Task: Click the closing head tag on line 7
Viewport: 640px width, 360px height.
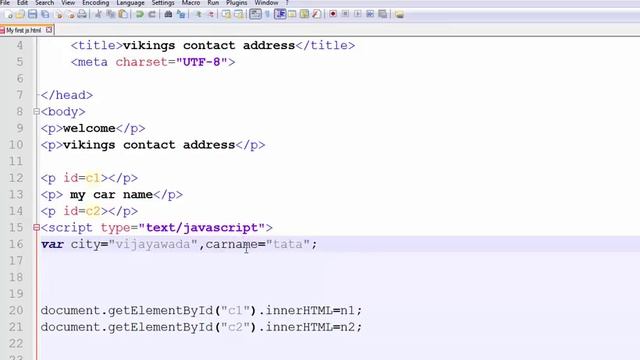Action: 67,95
